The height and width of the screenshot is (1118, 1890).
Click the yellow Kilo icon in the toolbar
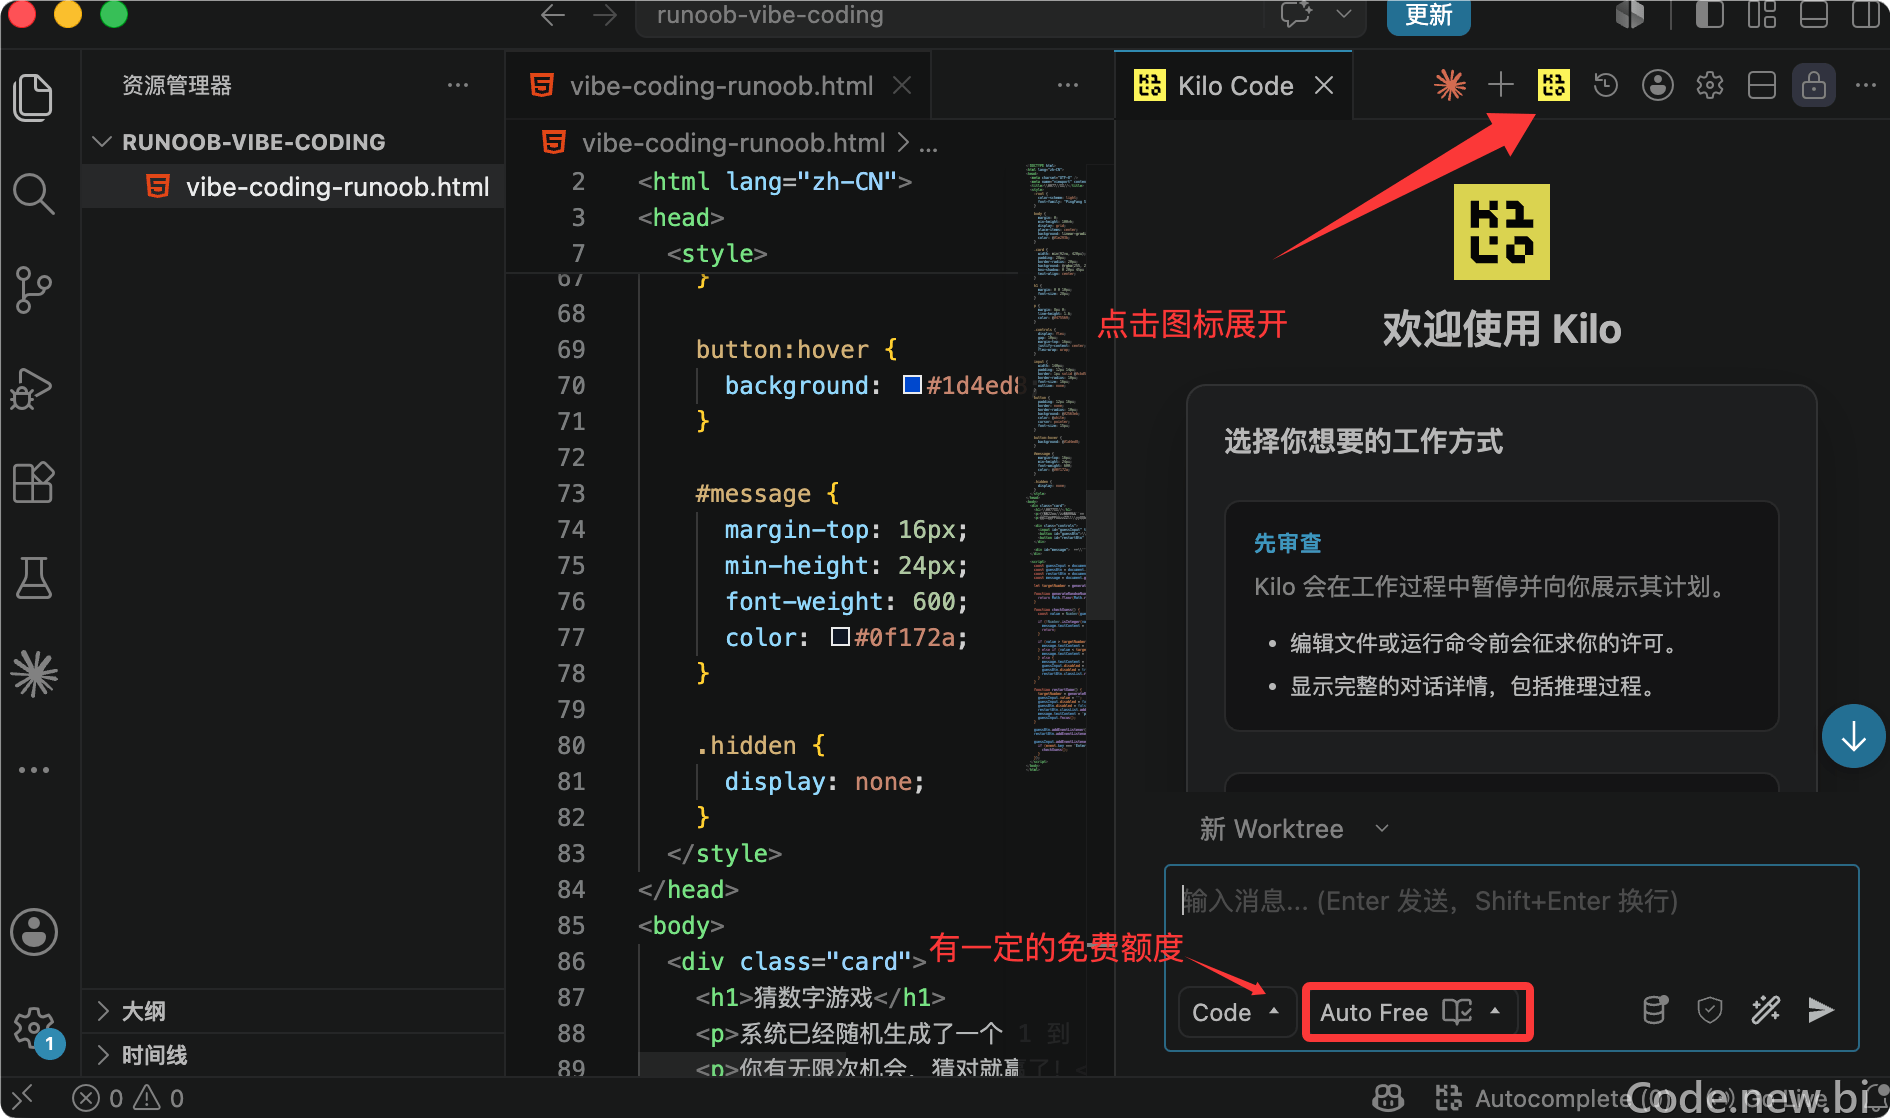click(1554, 85)
